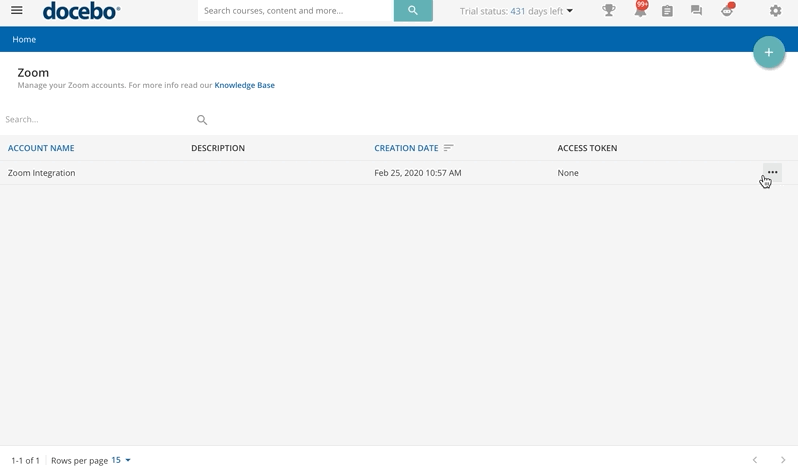Click the account search magnifier icon
This screenshot has width=798, height=470.
point(202,120)
